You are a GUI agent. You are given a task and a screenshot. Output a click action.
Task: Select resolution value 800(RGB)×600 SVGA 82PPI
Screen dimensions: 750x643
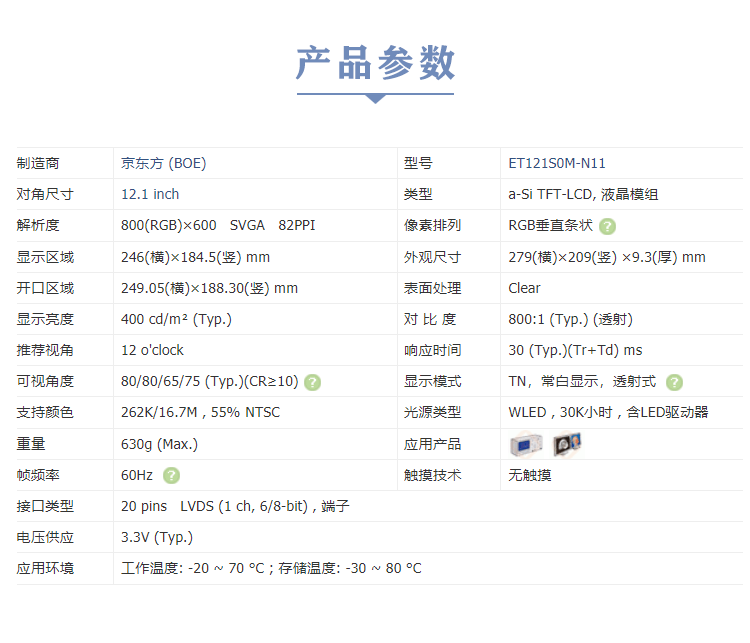click(218, 225)
